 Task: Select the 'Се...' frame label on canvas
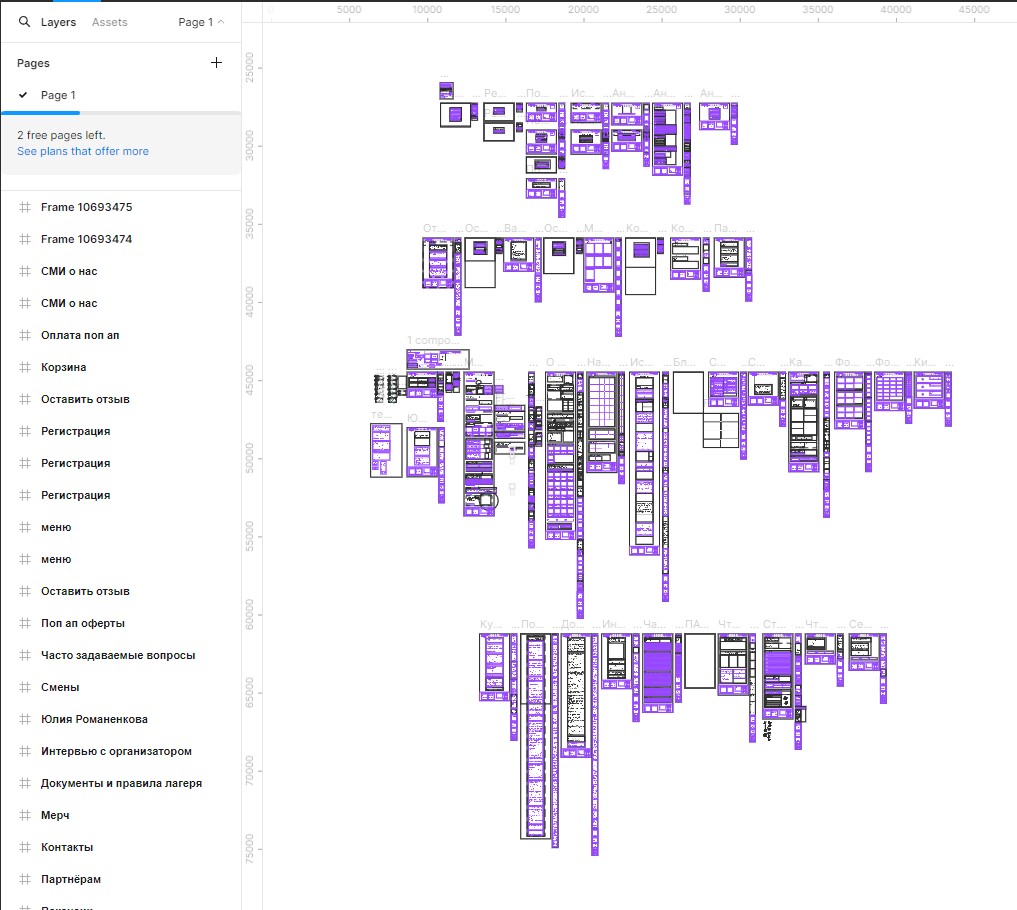click(860, 624)
